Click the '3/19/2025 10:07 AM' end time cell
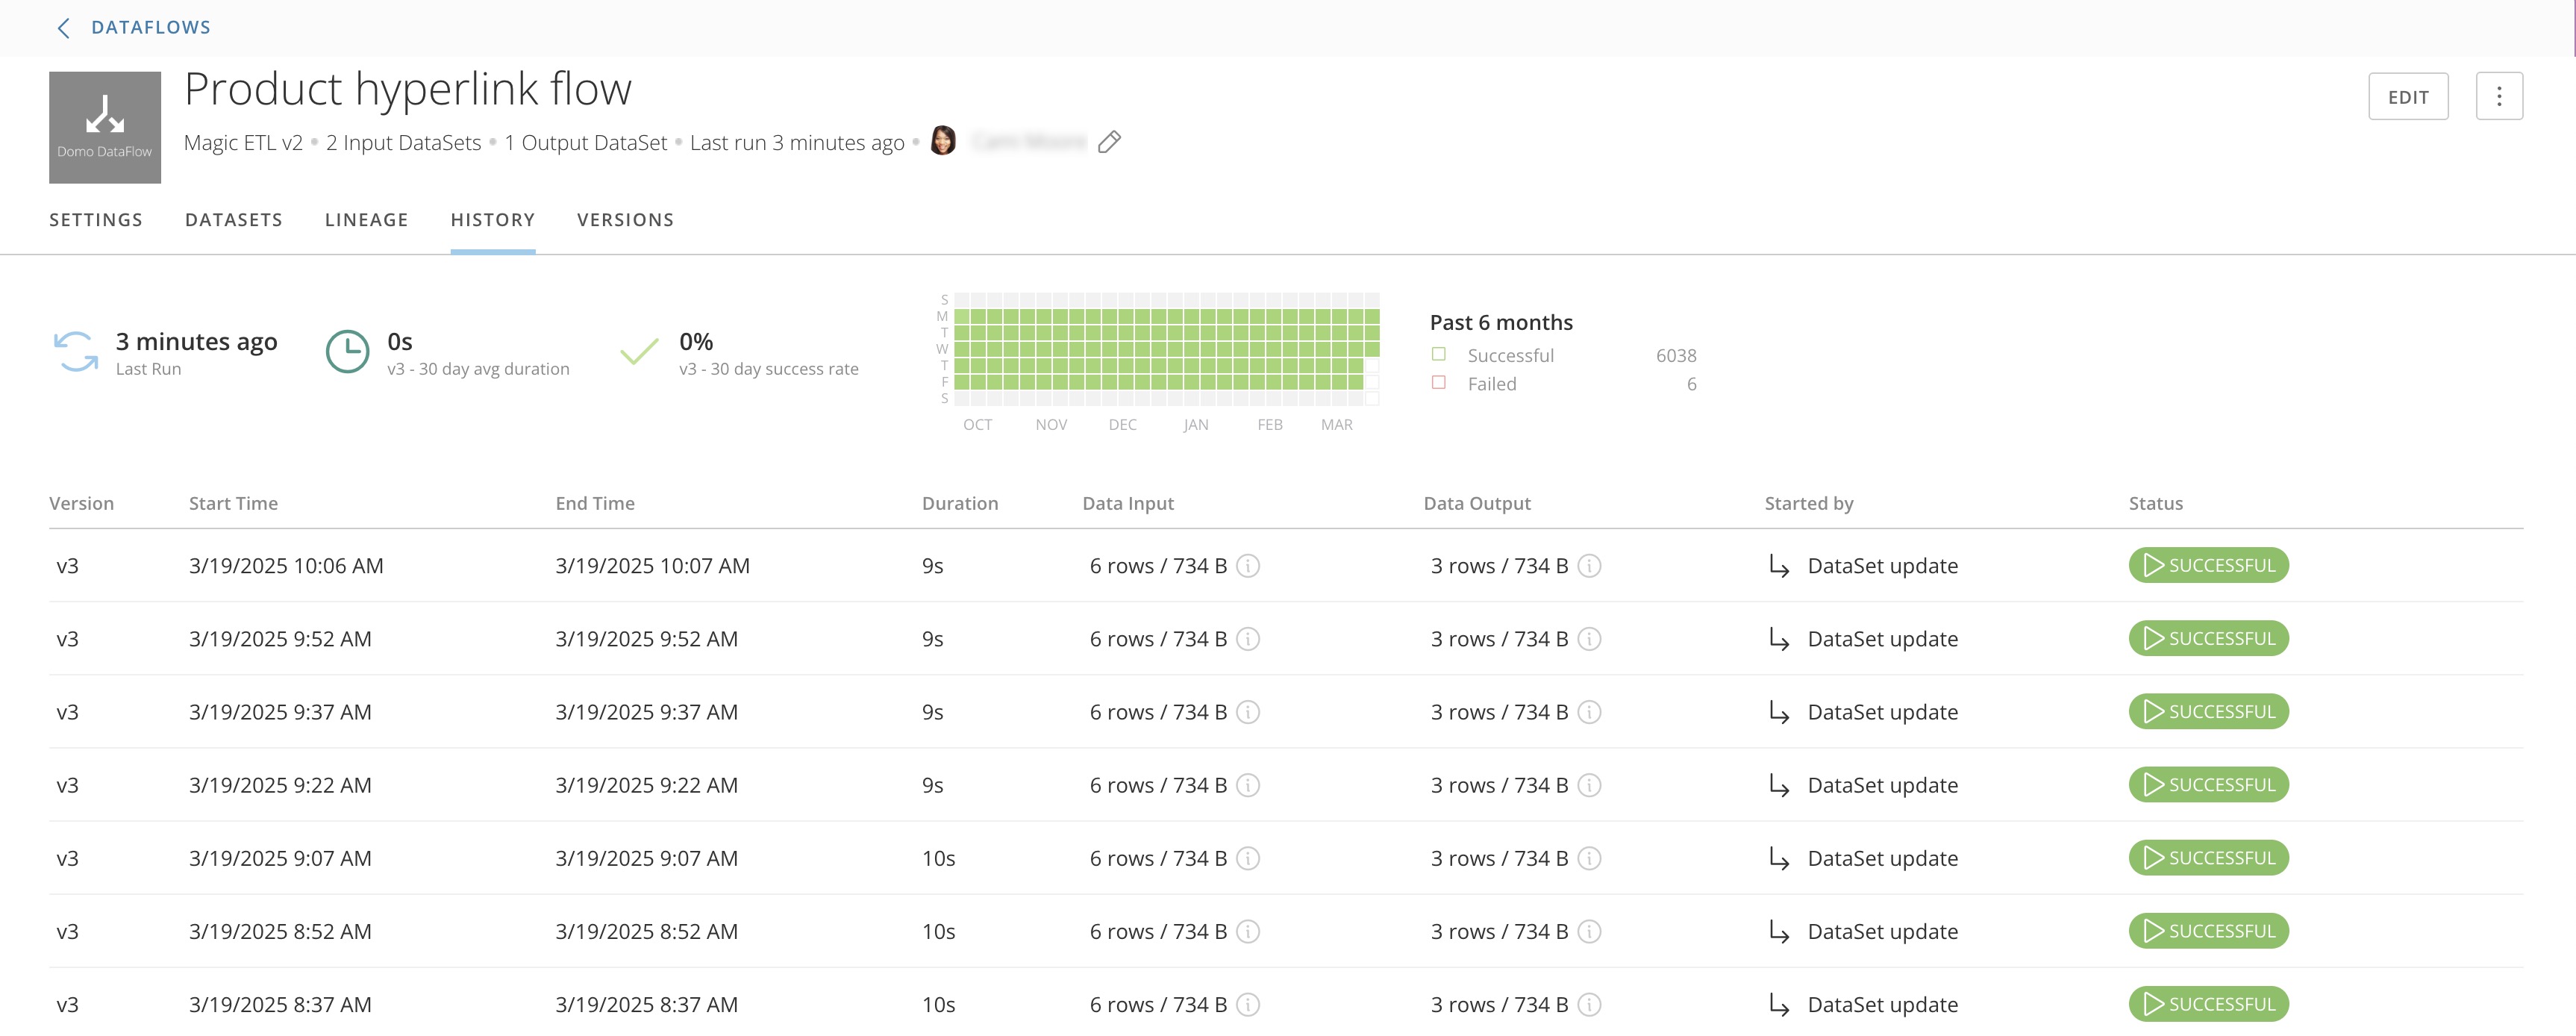The image size is (2576, 1036). tap(652, 566)
